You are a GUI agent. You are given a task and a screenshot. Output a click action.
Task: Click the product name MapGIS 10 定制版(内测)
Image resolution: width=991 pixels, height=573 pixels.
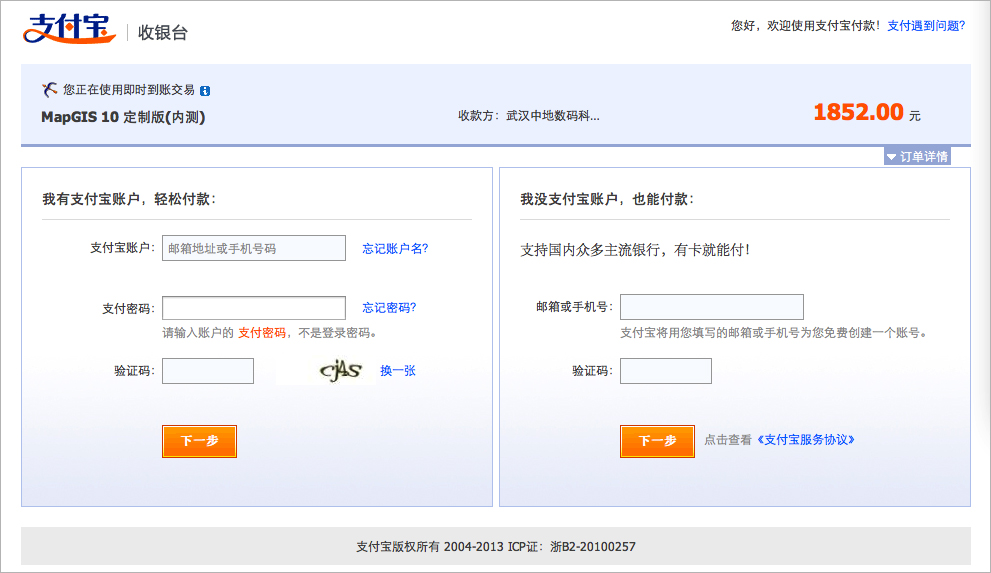(x=123, y=117)
